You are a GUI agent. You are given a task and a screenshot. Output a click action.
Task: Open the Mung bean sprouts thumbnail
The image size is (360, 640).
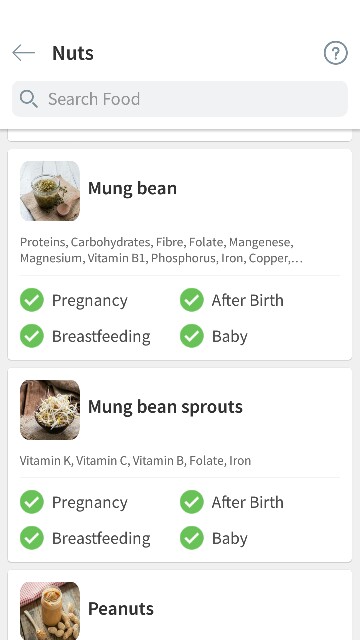pos(50,410)
